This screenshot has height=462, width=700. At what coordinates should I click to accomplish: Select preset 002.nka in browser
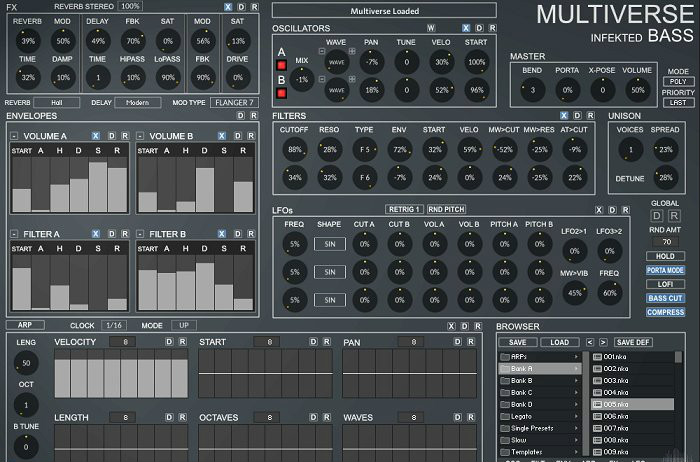click(632, 369)
